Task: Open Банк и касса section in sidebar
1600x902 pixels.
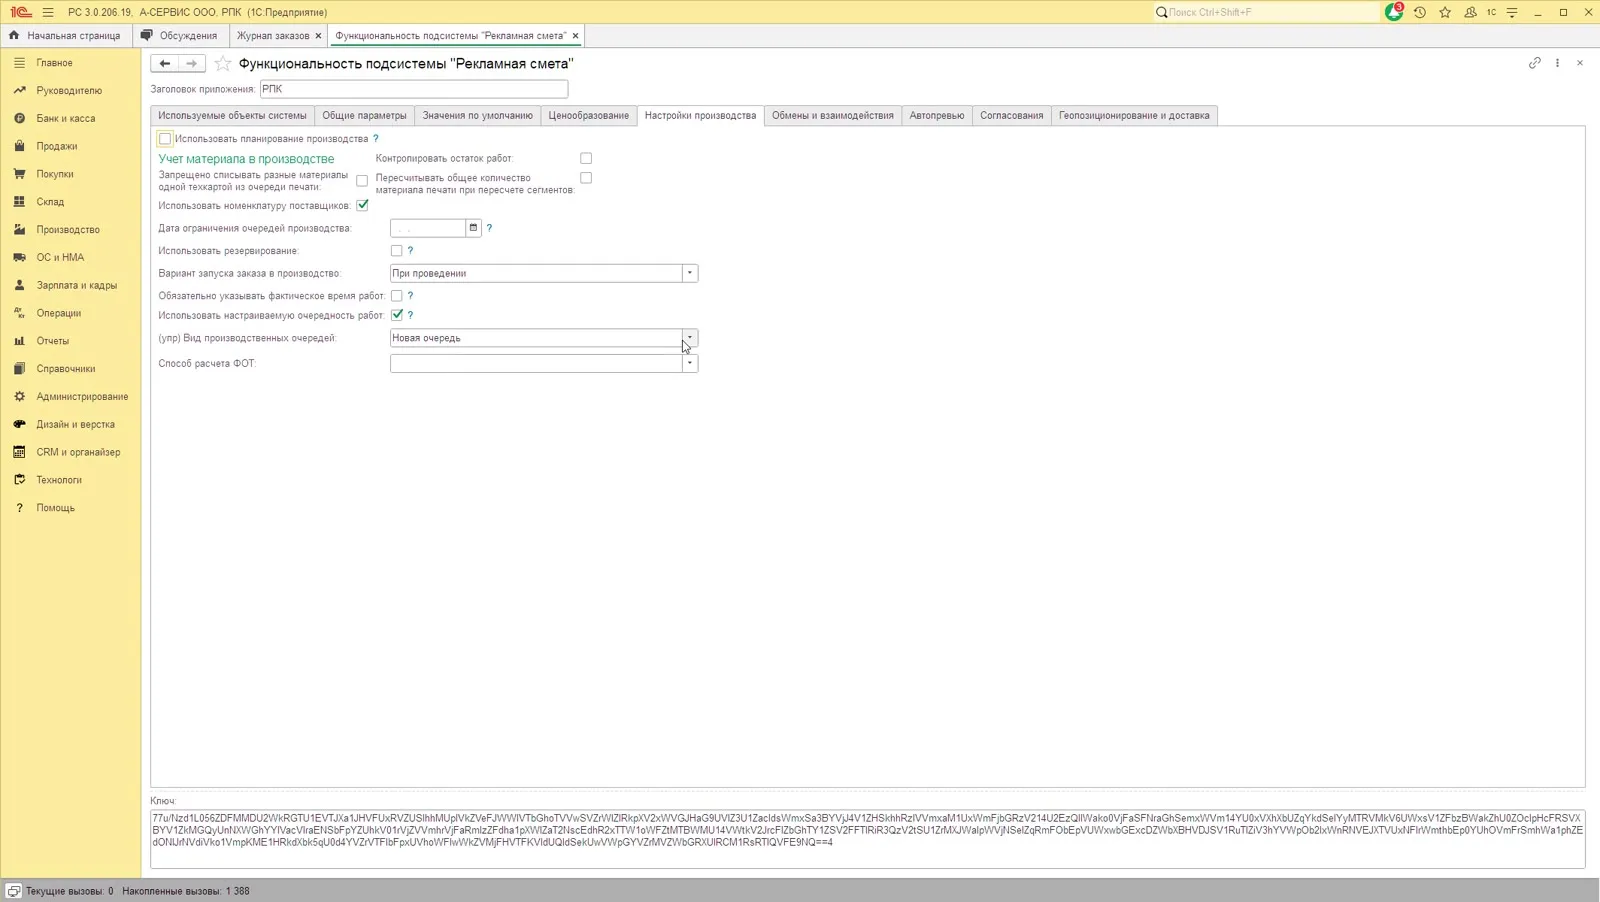Action: pos(66,118)
